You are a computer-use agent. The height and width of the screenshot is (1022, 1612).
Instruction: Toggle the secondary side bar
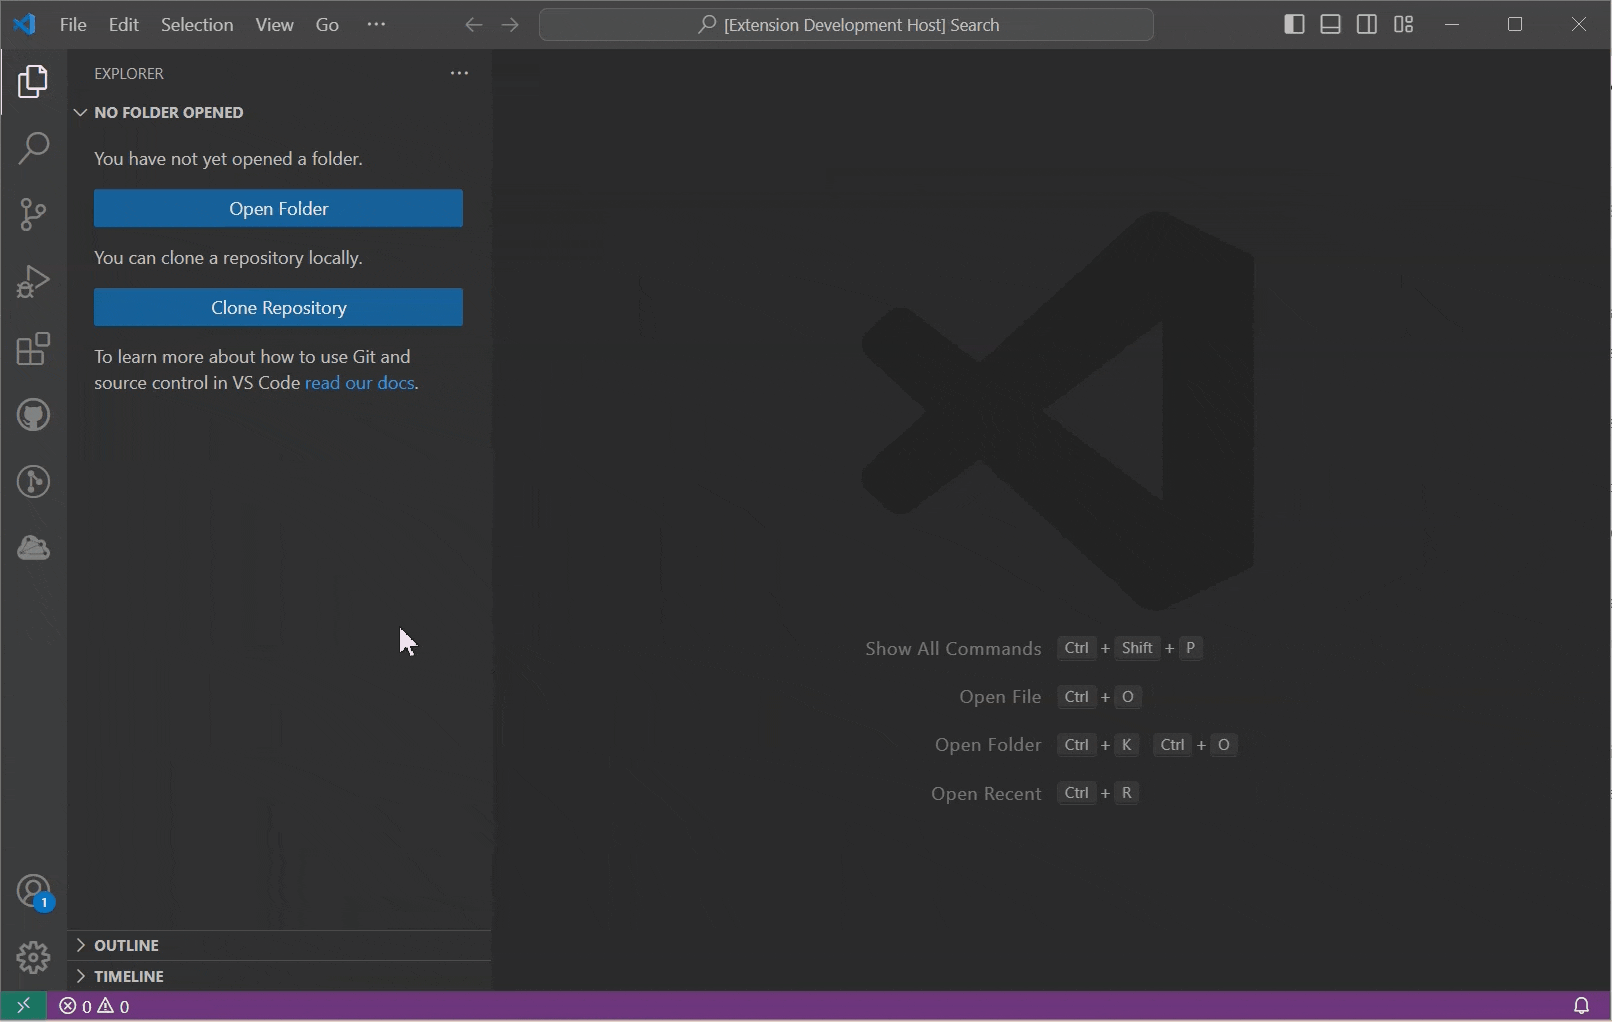tap(1367, 24)
